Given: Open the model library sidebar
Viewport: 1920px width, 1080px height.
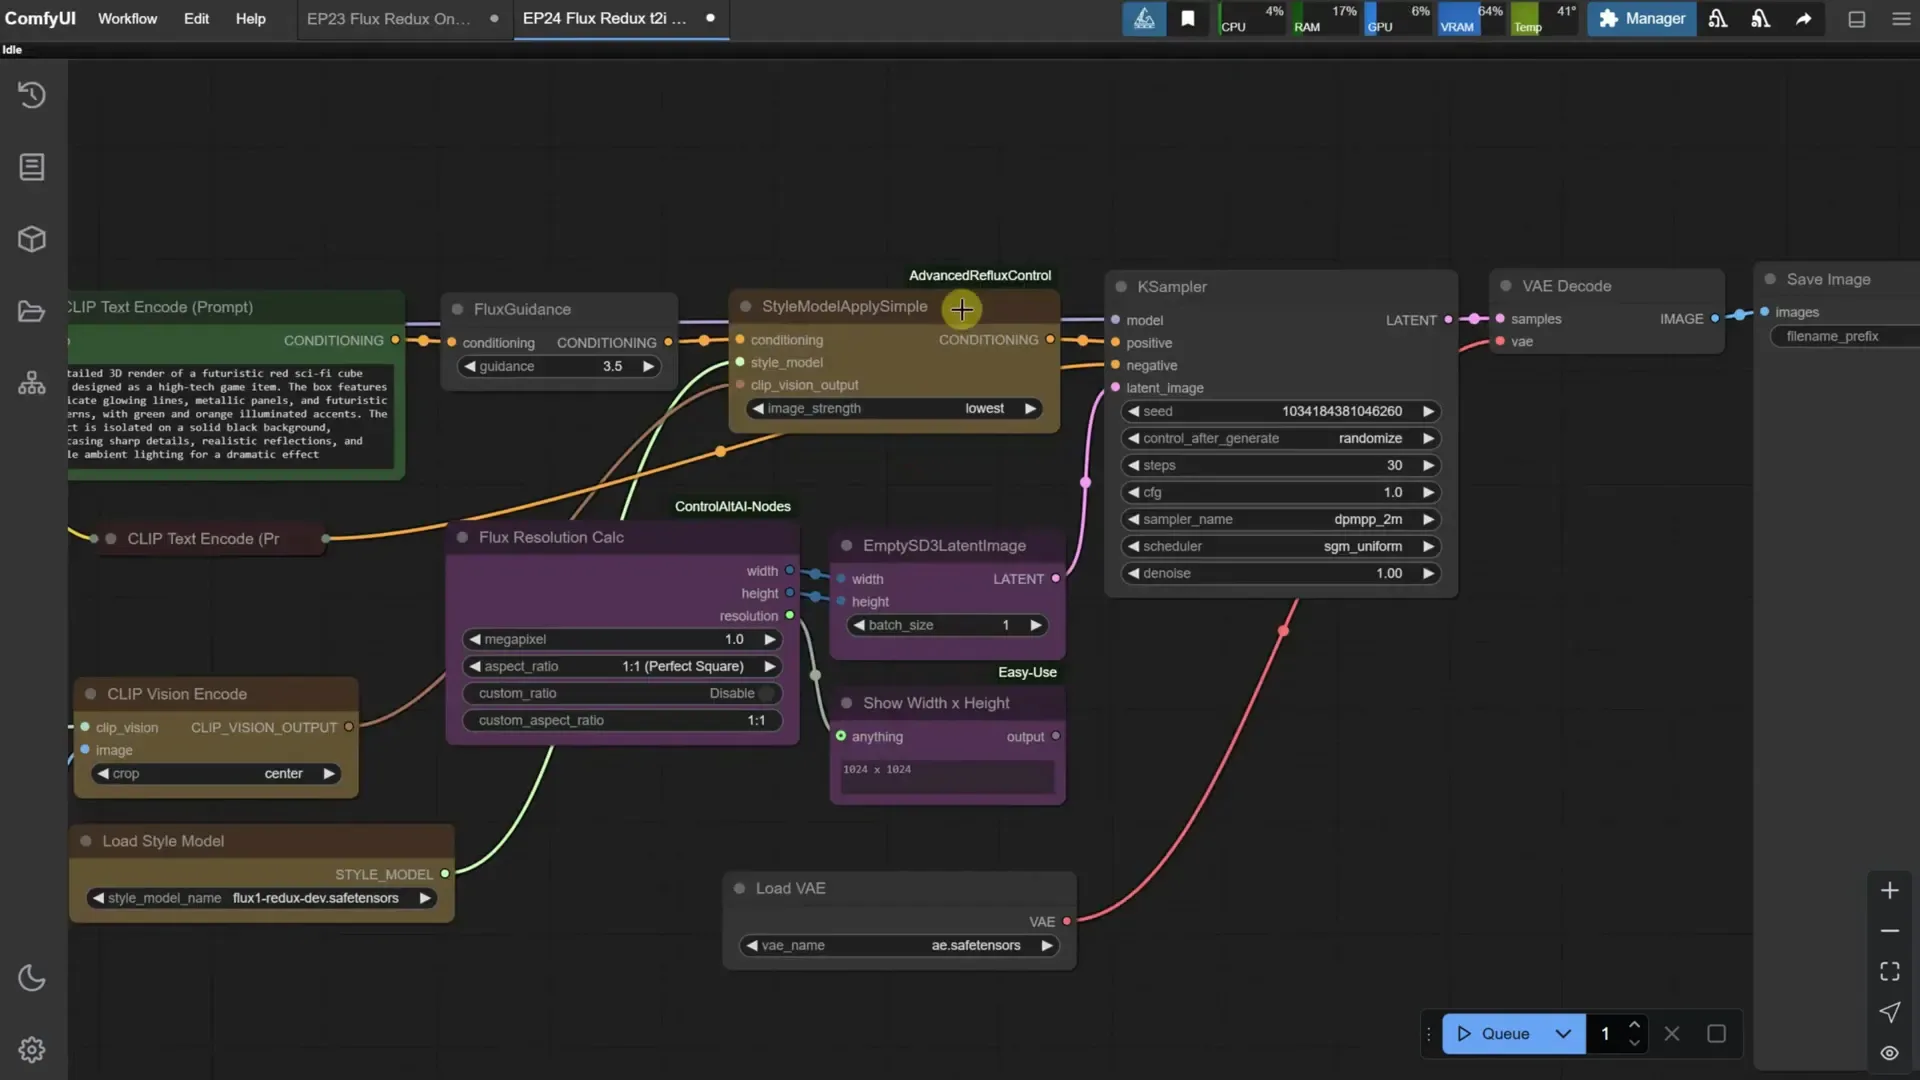Looking at the screenshot, I should point(31,239).
